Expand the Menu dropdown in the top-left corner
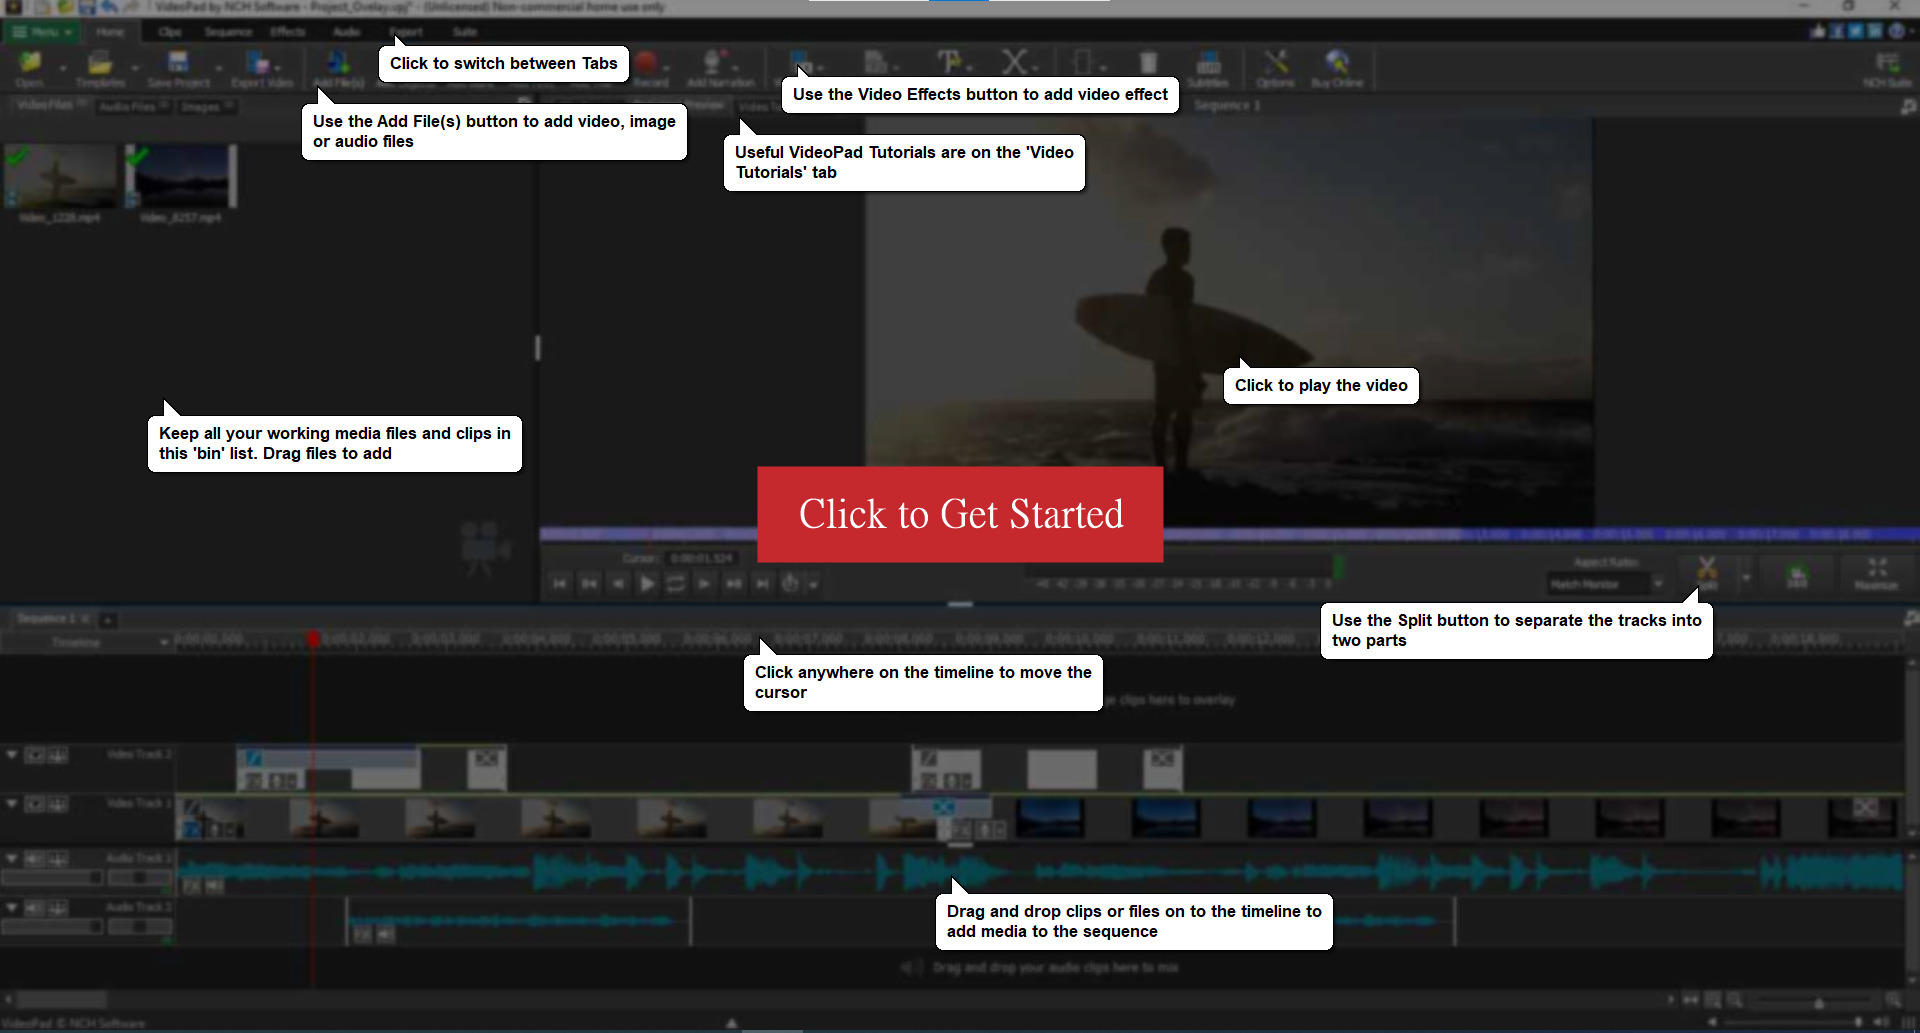The height and width of the screenshot is (1033, 1920). pyautogui.click(x=40, y=31)
